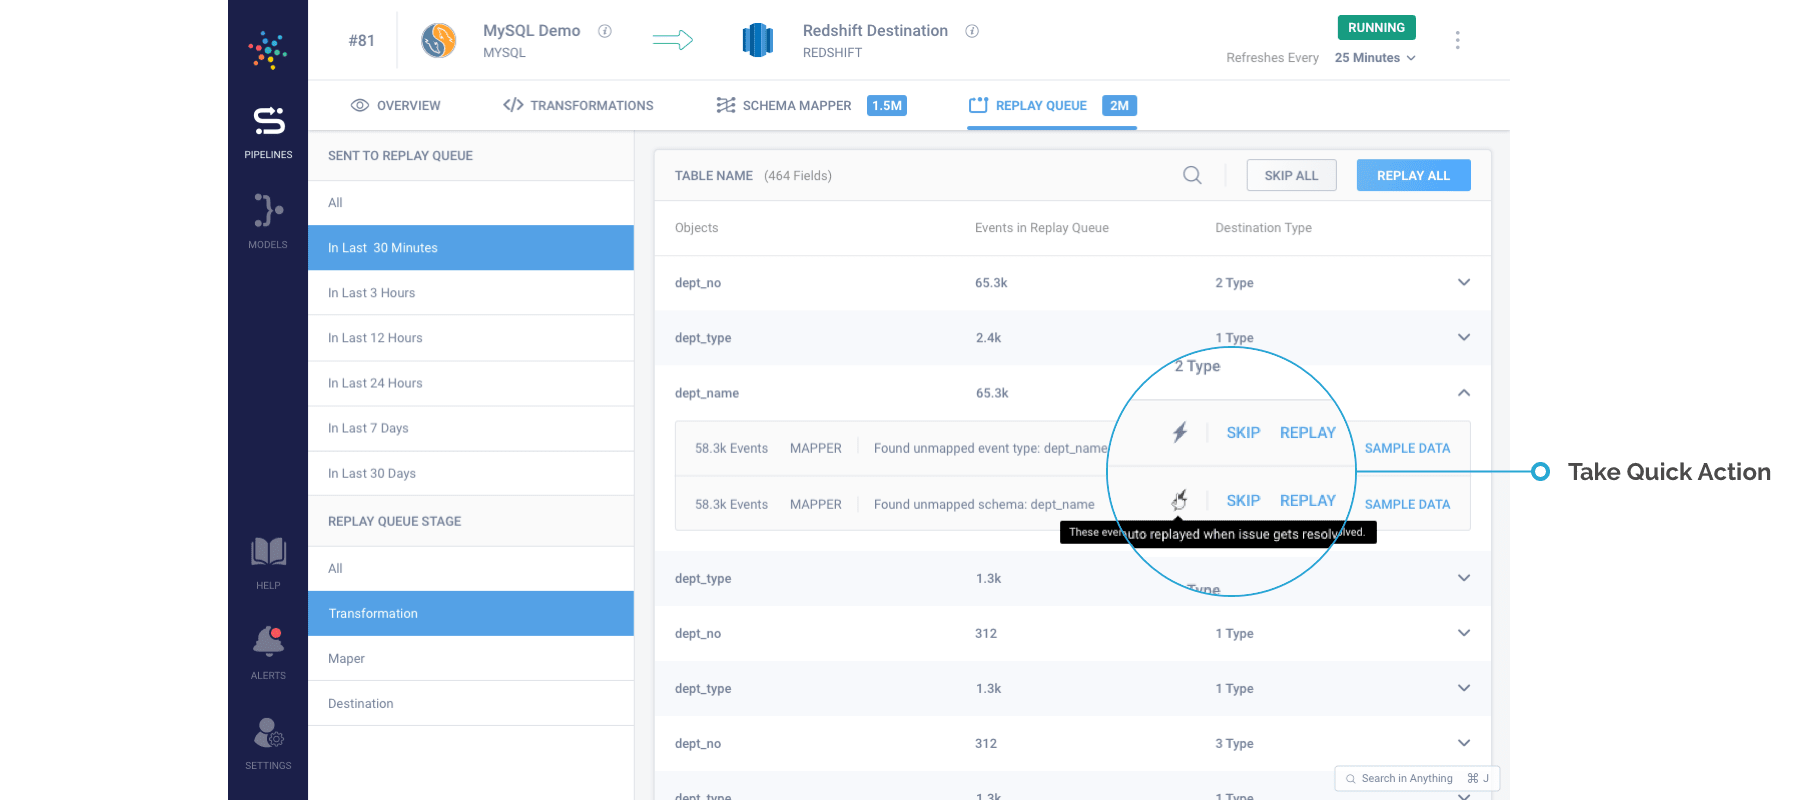Click the Redshift Destination icon
This screenshot has height=800, width=1794.
coord(758,40)
